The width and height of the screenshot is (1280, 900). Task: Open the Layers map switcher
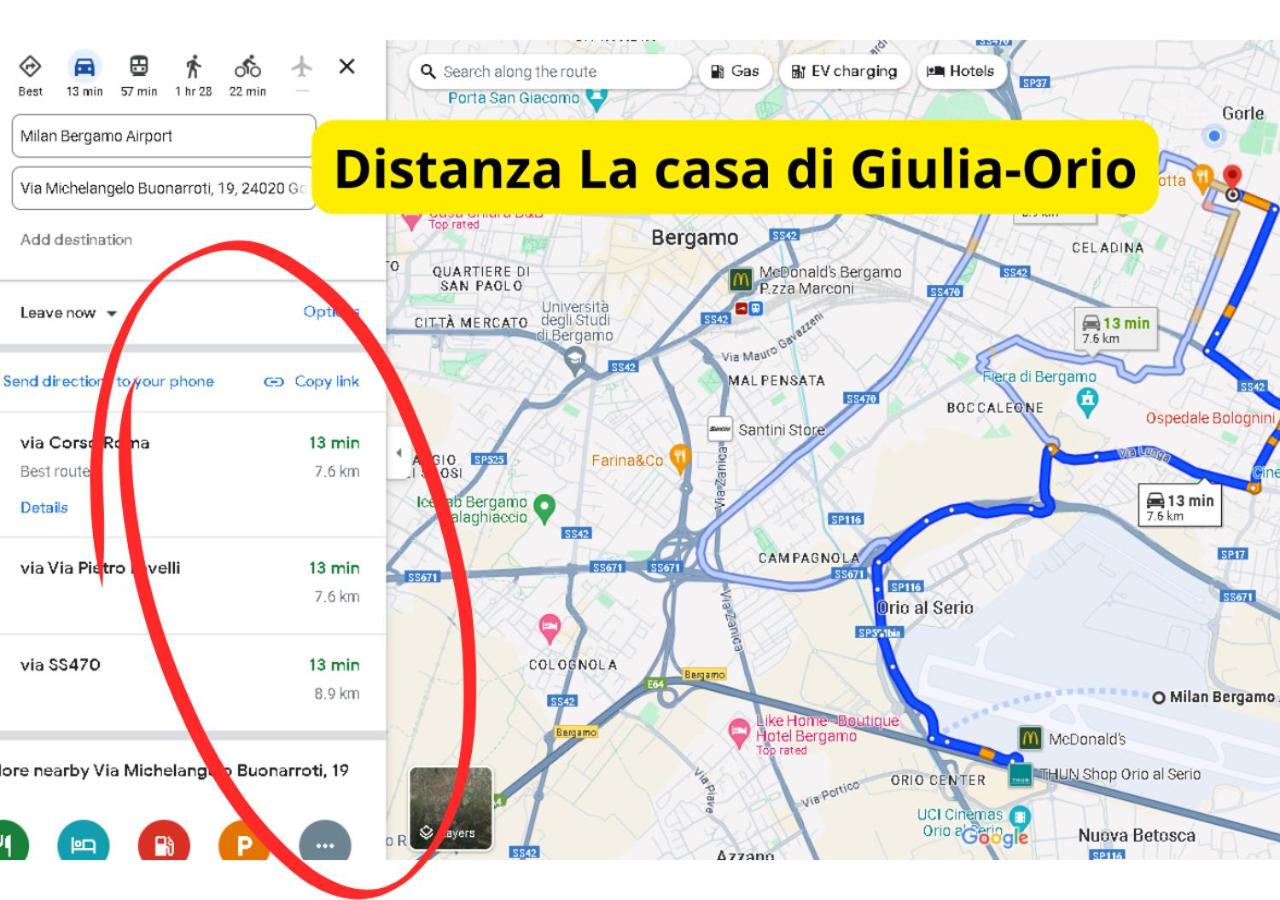451,808
